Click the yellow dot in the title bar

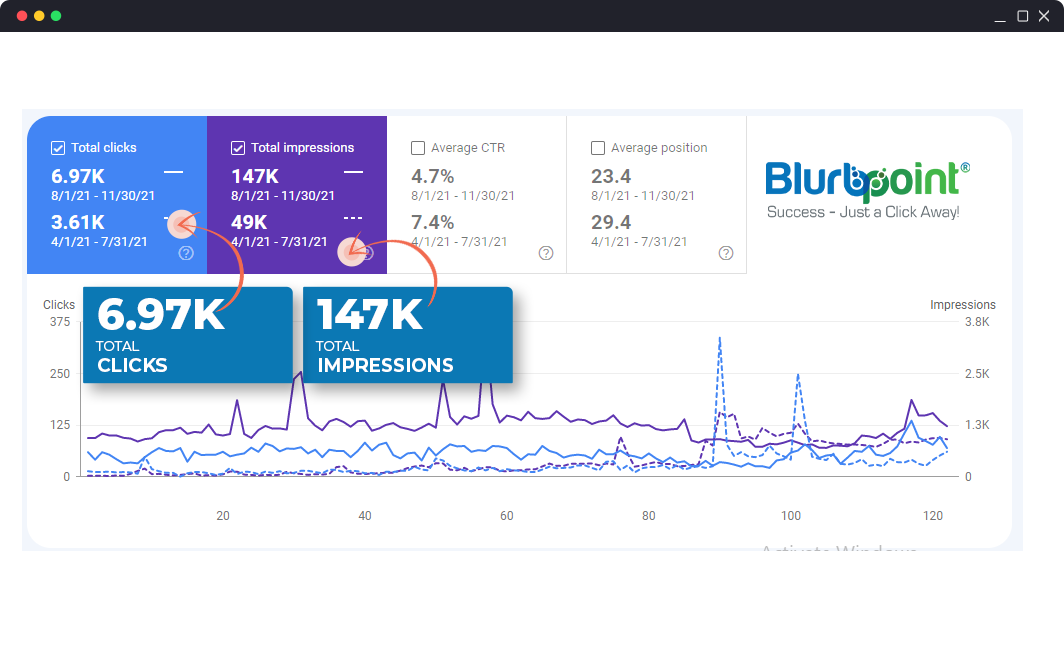pos(39,16)
